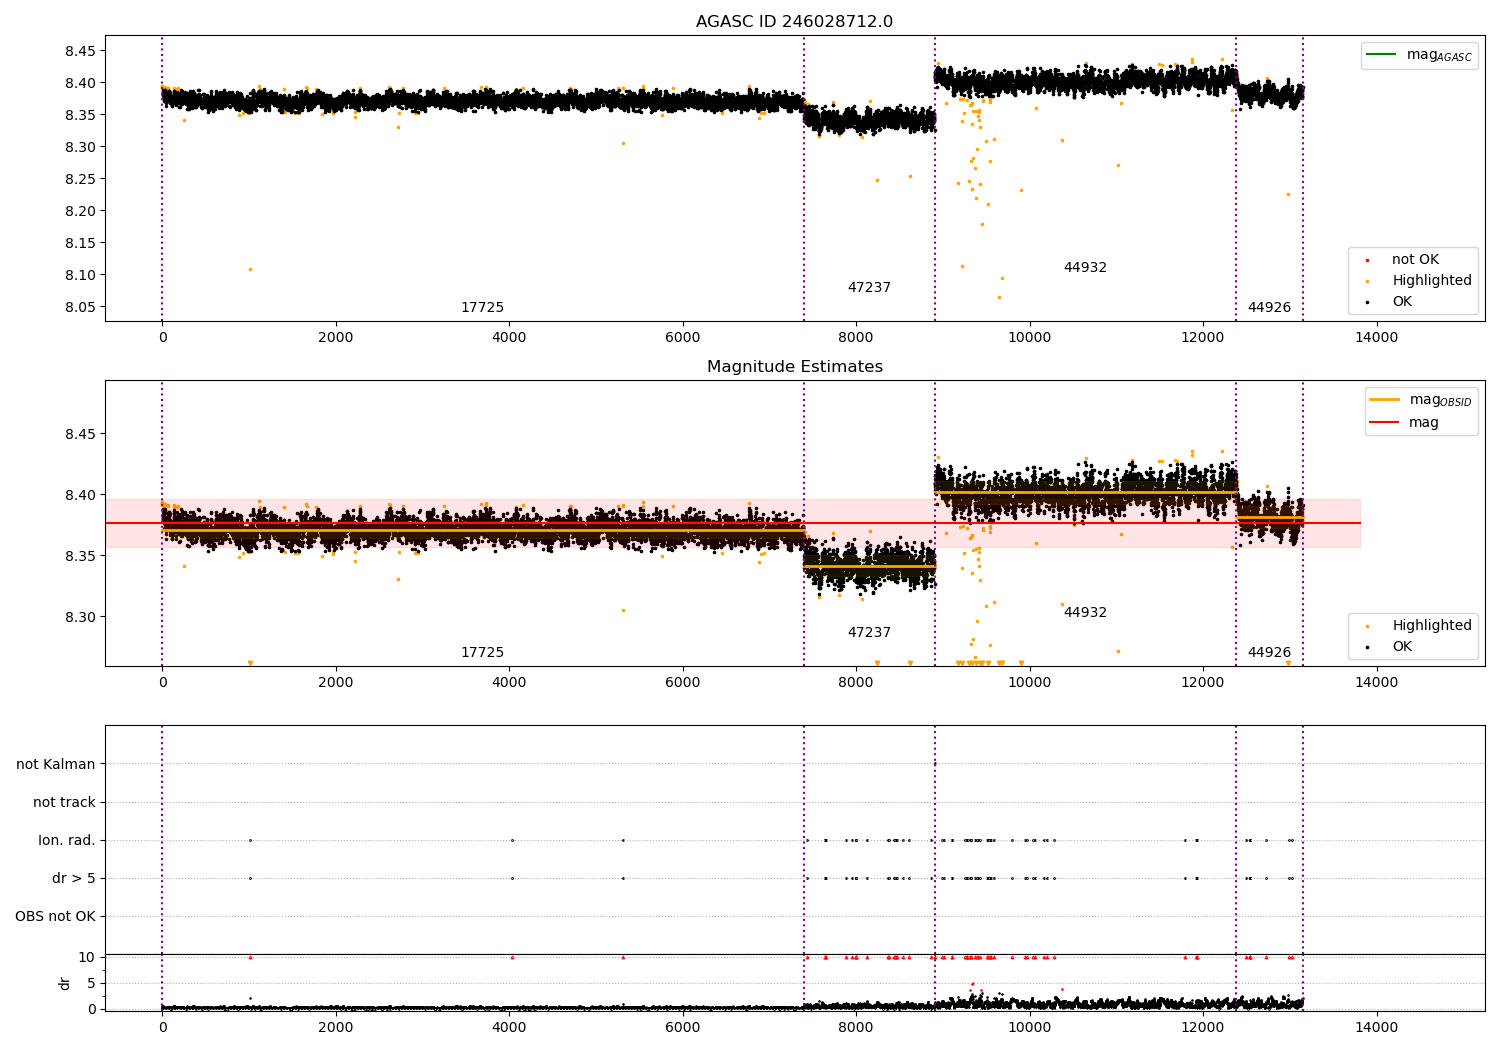The width and height of the screenshot is (1500, 1050).
Task: Click the red 'mag' legend line
Action: [1385, 422]
